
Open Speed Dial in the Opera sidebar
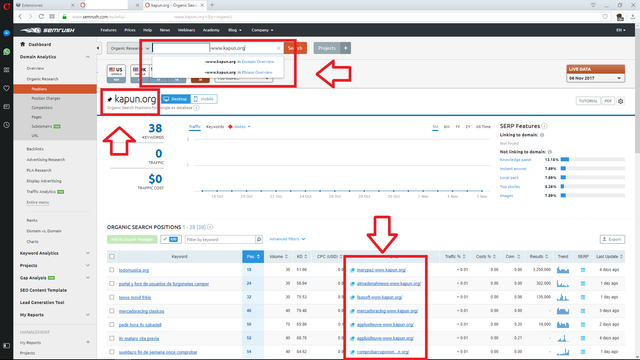click(x=7, y=70)
